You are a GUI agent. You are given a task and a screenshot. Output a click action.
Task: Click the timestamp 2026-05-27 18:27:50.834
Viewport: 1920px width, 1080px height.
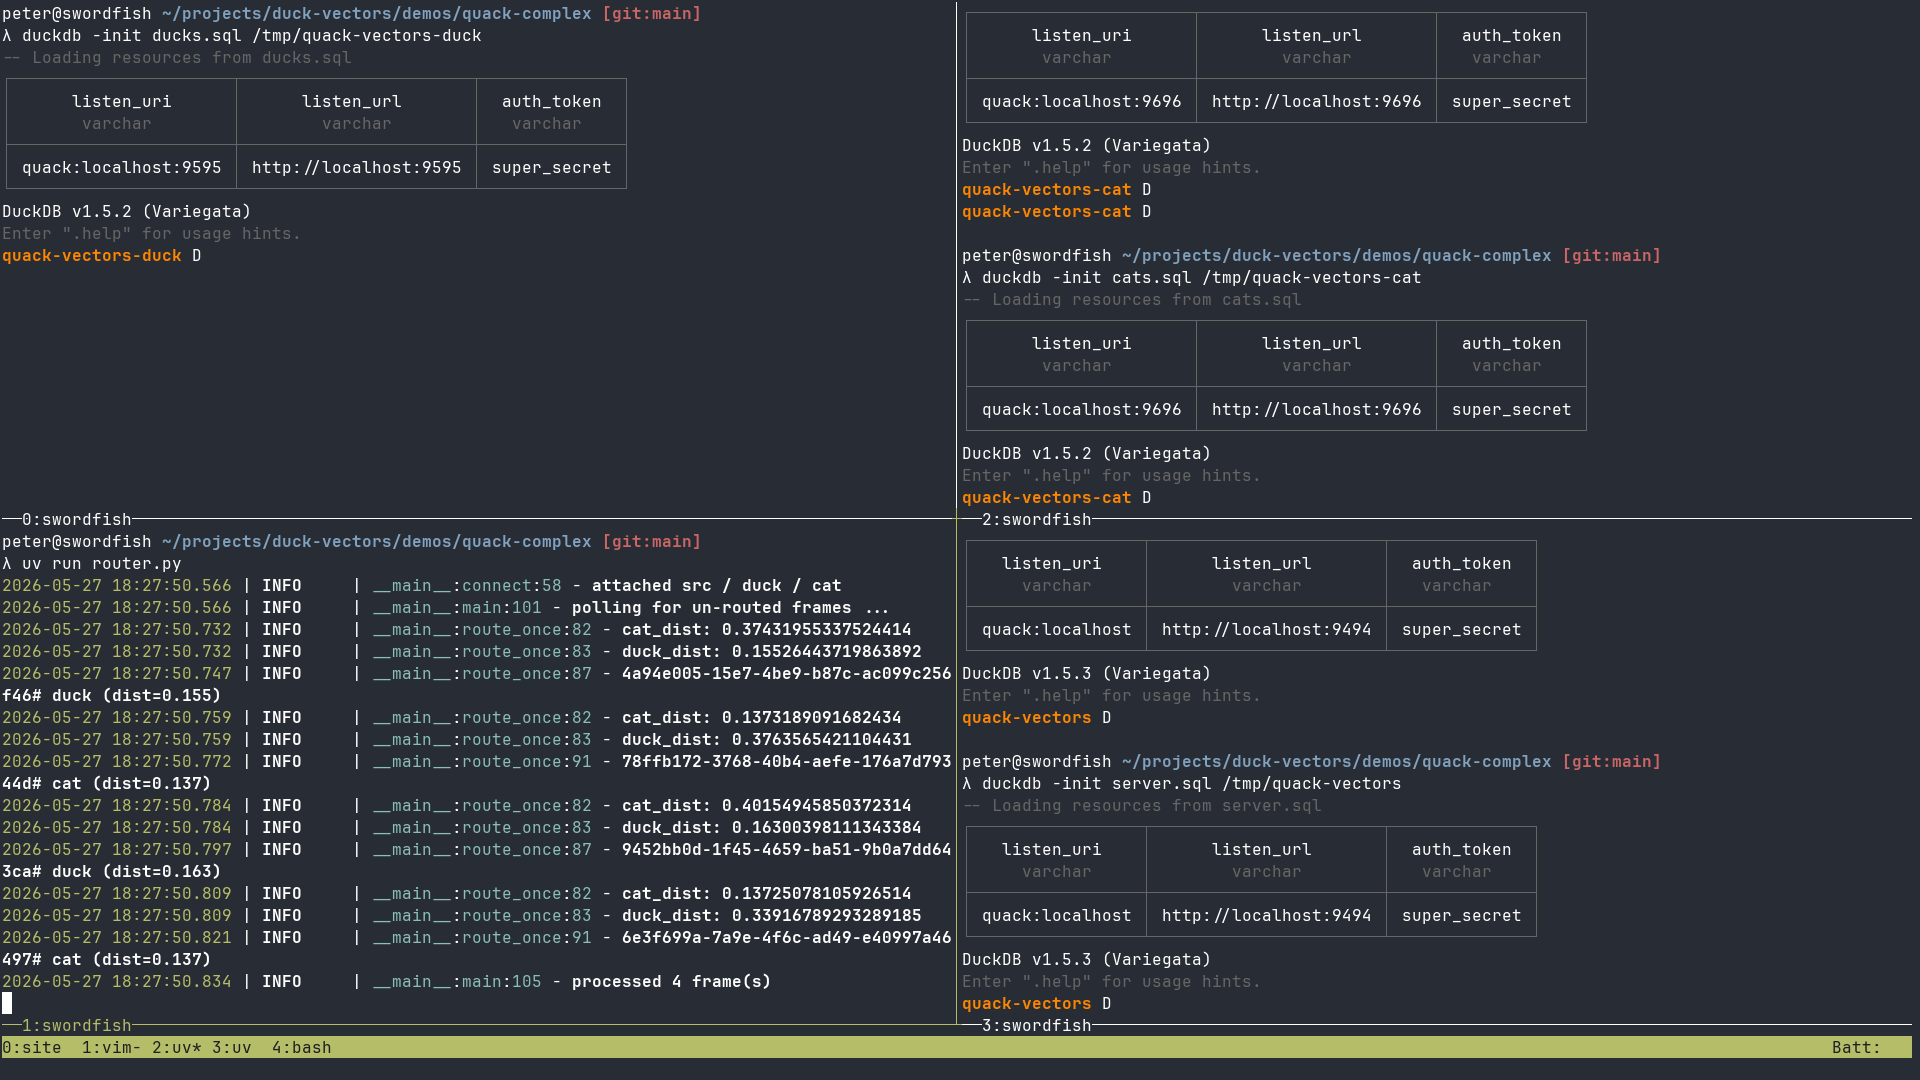pyautogui.click(x=117, y=981)
